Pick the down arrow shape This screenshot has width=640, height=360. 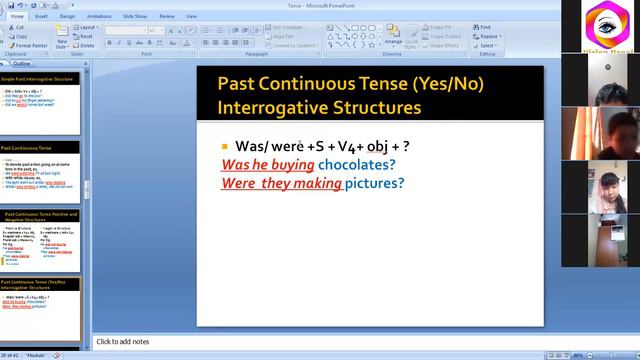click(363, 36)
